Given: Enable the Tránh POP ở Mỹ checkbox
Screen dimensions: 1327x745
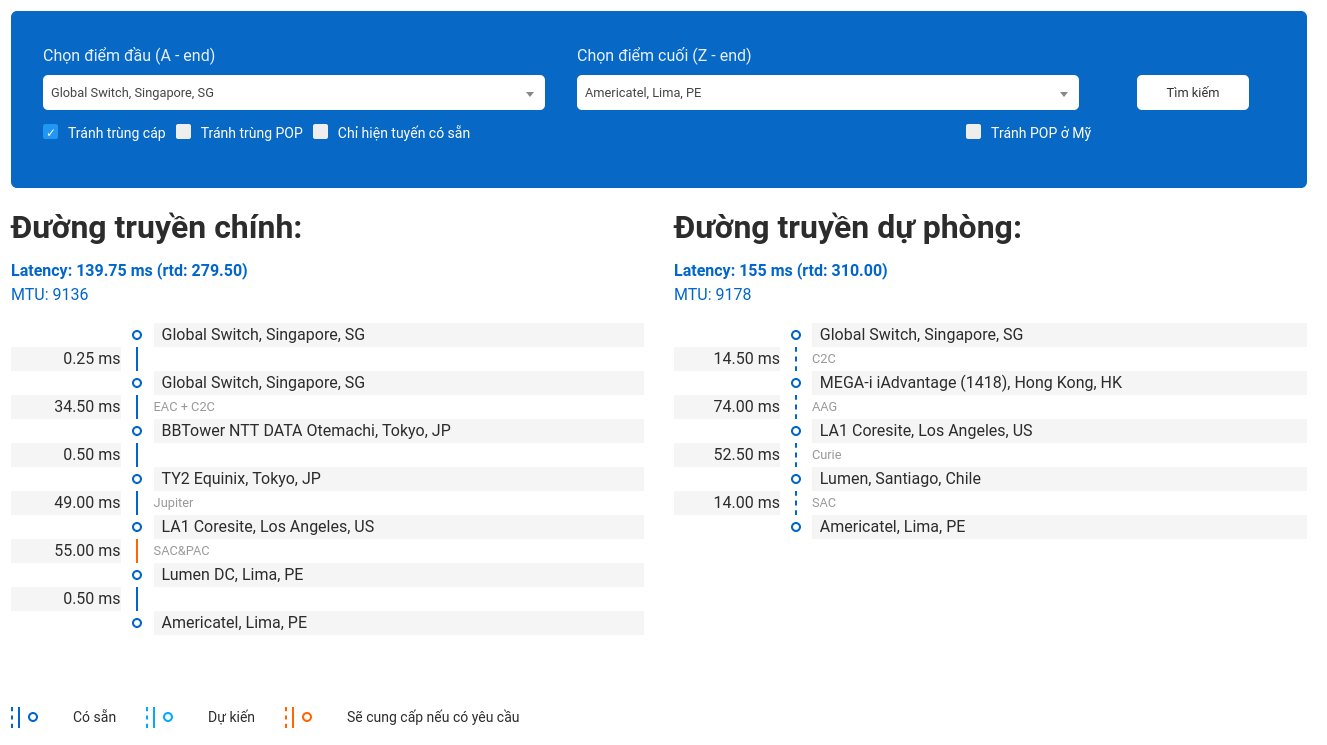Looking at the screenshot, I should pos(973,132).
